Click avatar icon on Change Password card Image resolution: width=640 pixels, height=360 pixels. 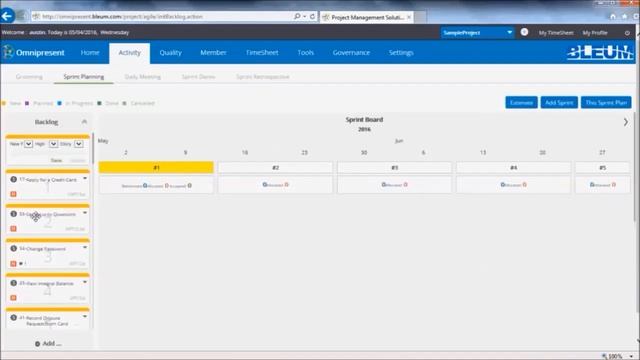pyautogui.click(x=13, y=249)
